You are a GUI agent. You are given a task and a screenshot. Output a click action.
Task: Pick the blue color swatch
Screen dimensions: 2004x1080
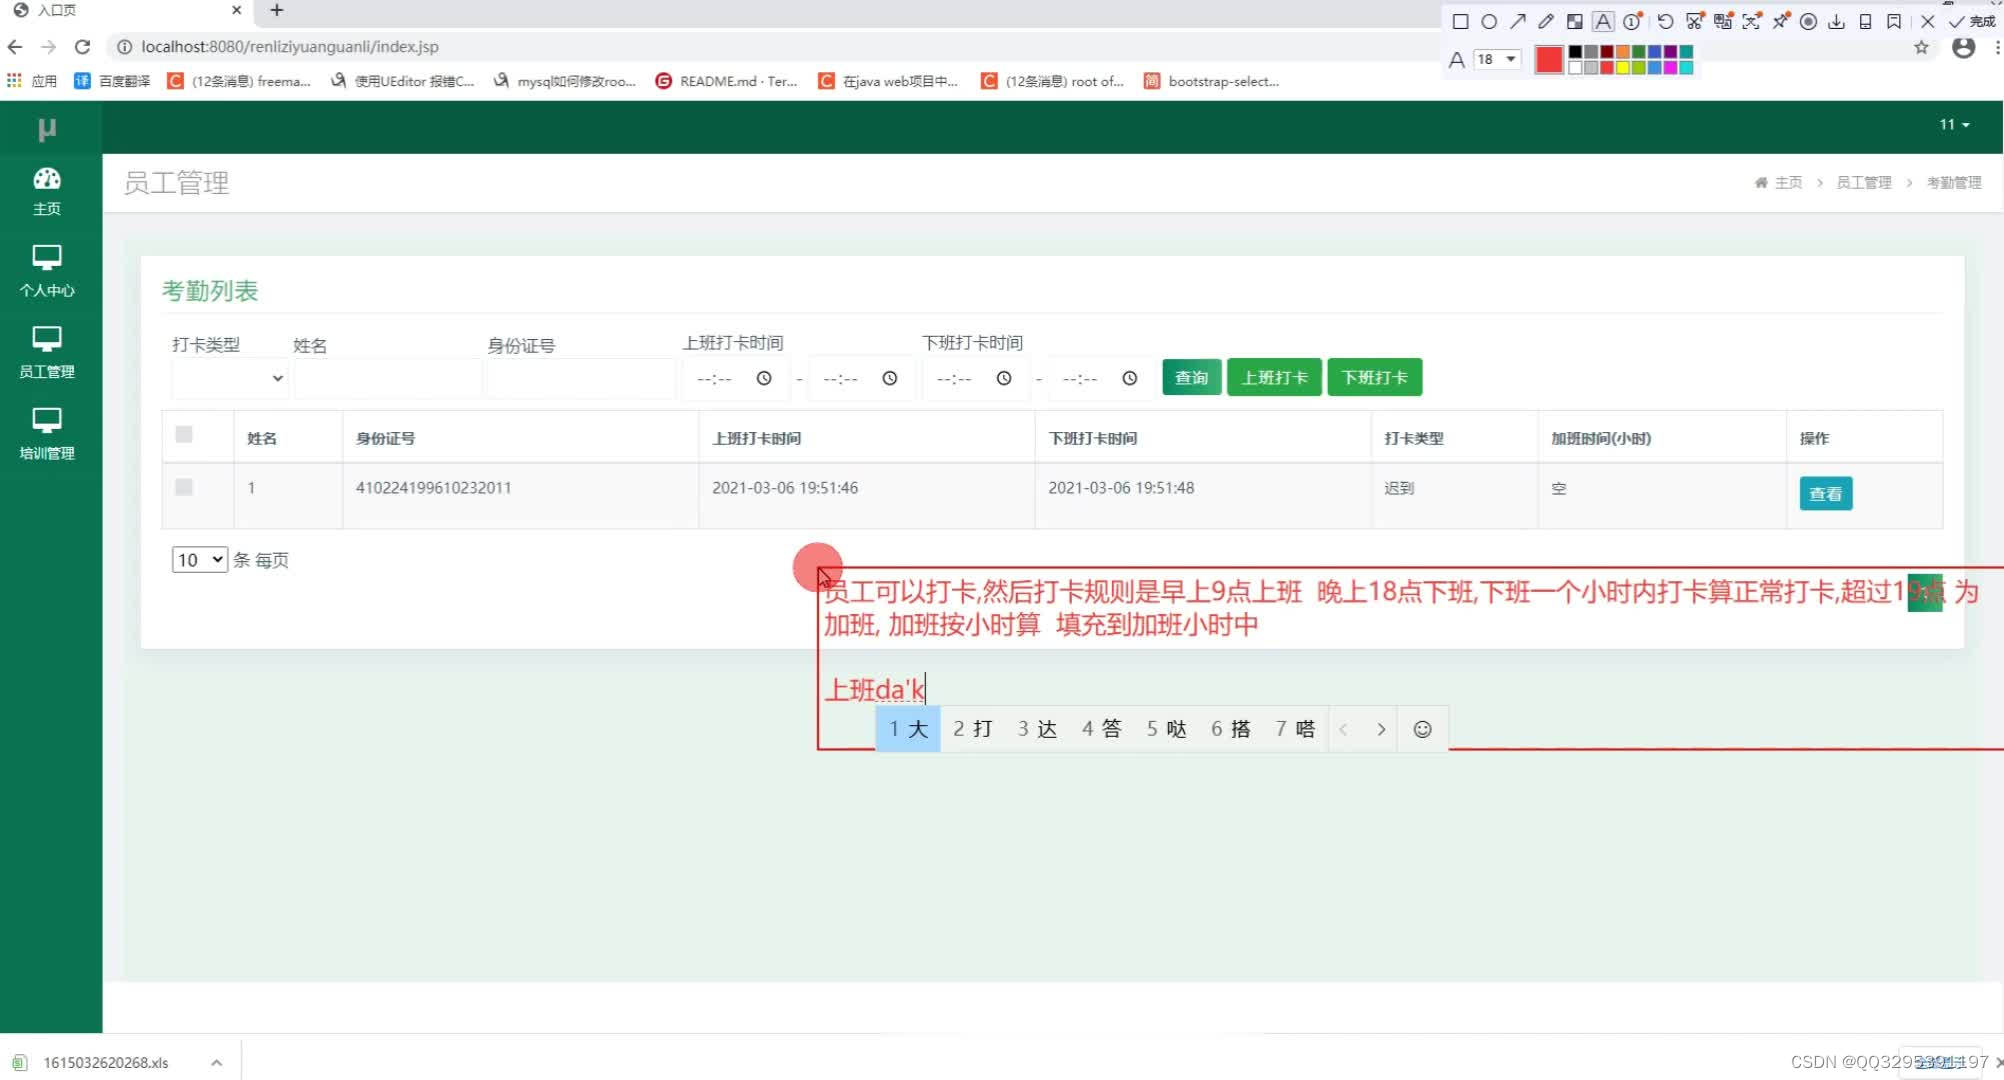1655,52
